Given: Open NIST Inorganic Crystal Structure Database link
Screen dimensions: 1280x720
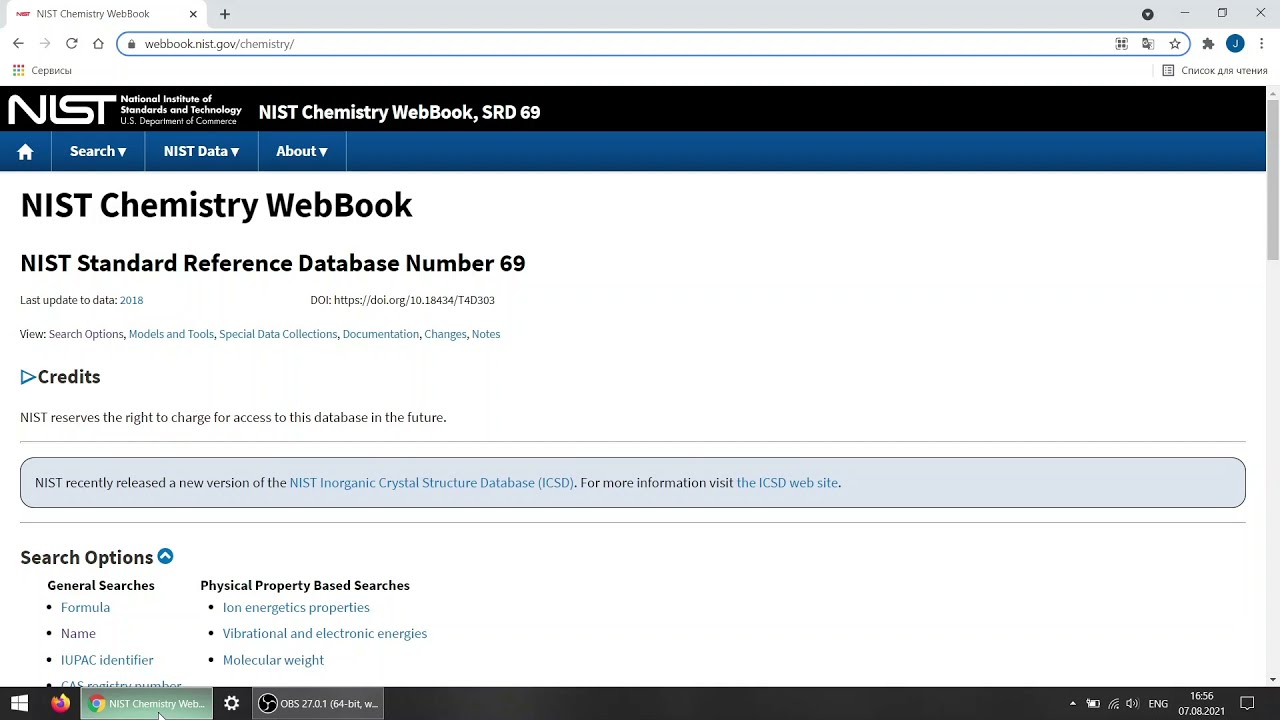Looking at the screenshot, I should pos(431,482).
